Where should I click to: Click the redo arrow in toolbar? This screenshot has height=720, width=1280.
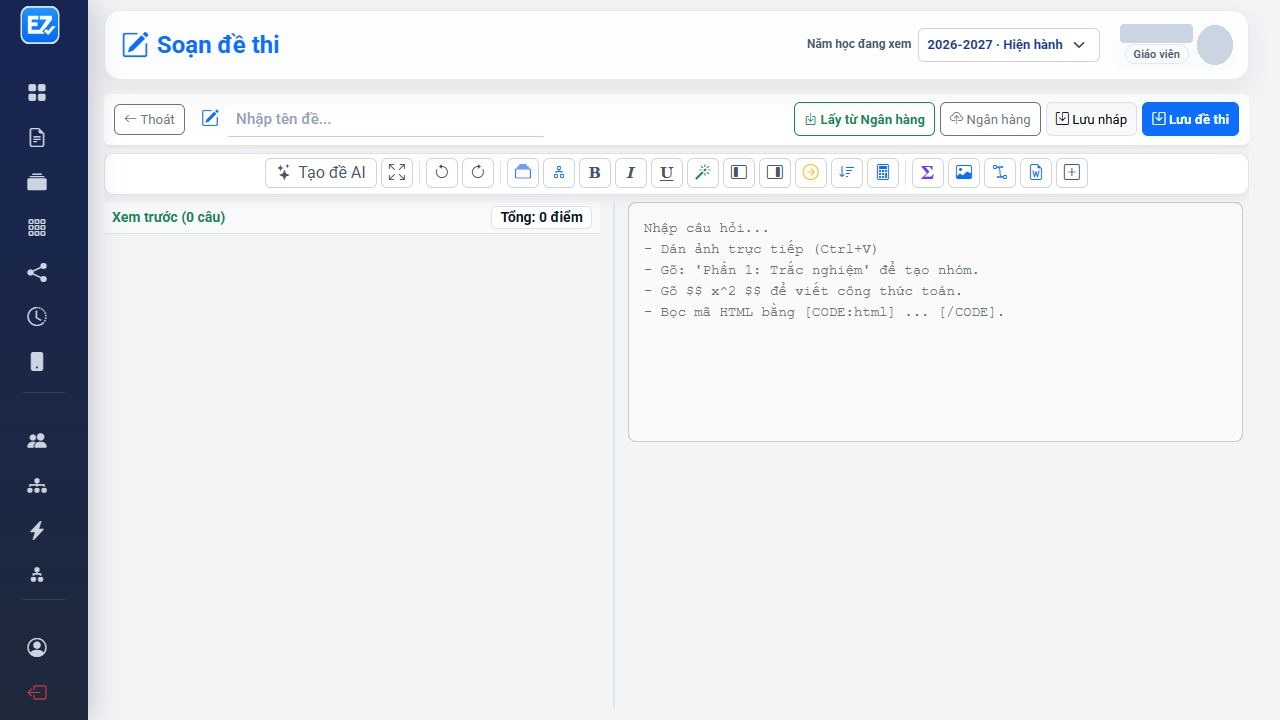click(478, 172)
